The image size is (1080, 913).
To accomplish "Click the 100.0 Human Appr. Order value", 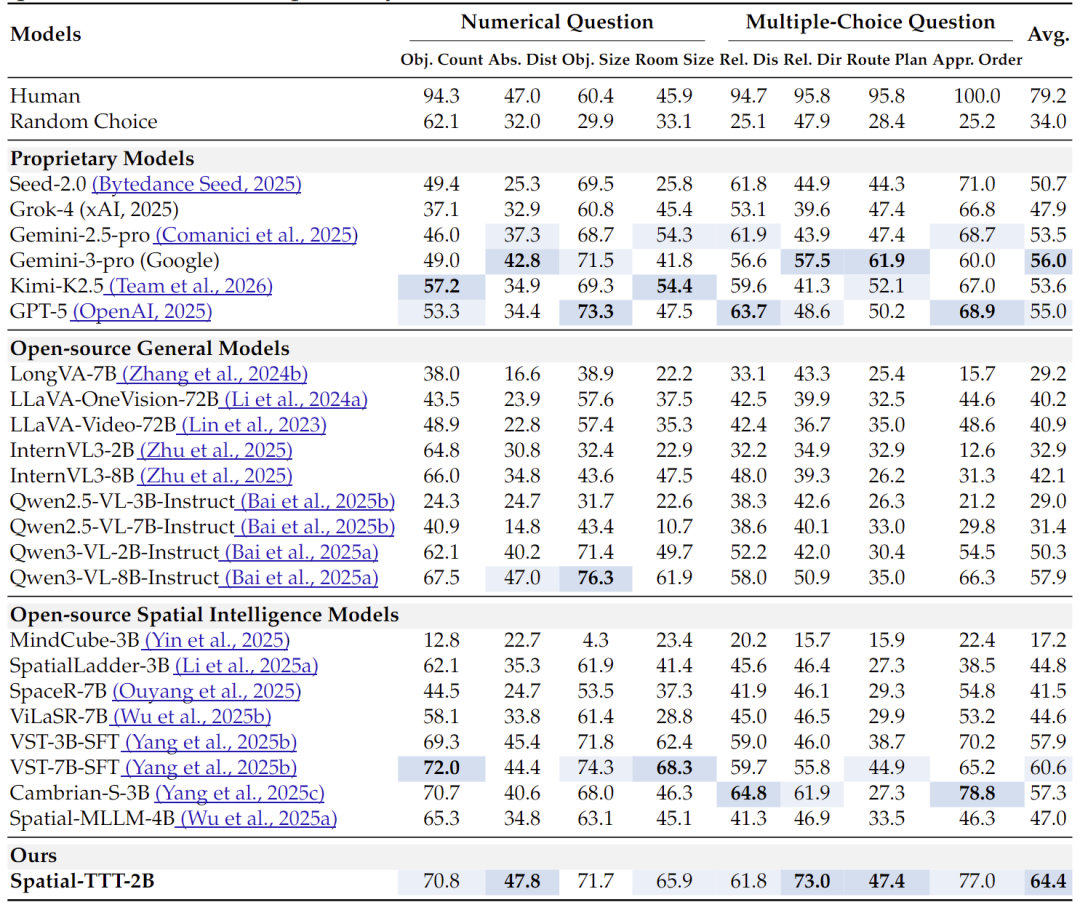I will (977, 96).
